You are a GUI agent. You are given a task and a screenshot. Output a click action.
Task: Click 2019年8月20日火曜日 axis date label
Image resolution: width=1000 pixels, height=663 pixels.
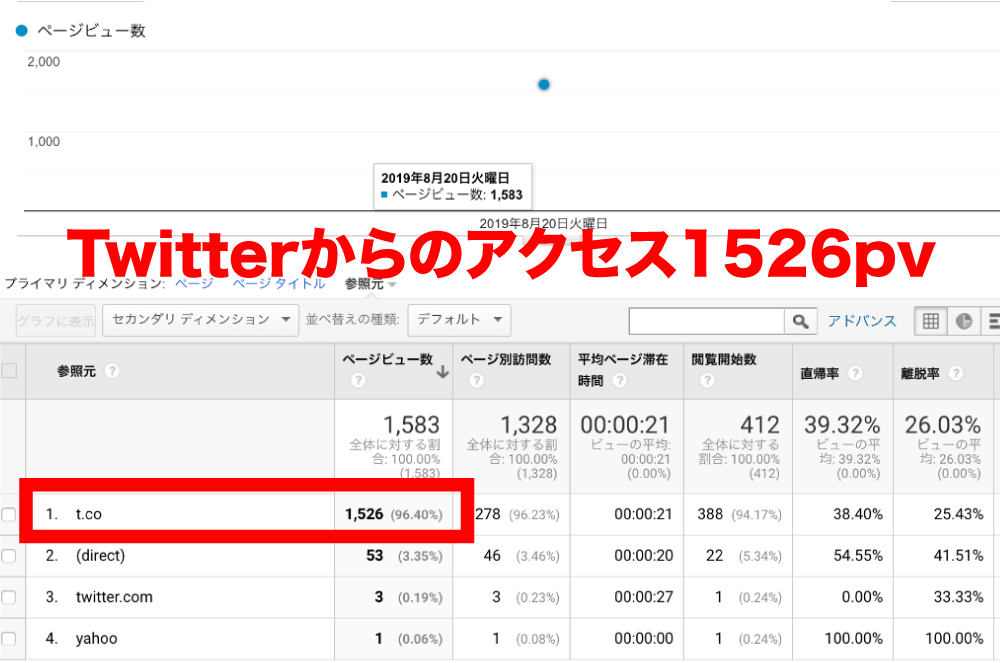point(543,224)
